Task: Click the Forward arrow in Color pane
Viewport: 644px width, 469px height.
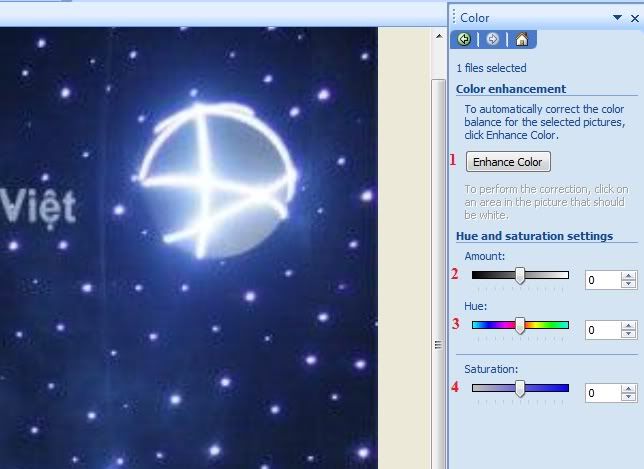Action: click(x=492, y=39)
